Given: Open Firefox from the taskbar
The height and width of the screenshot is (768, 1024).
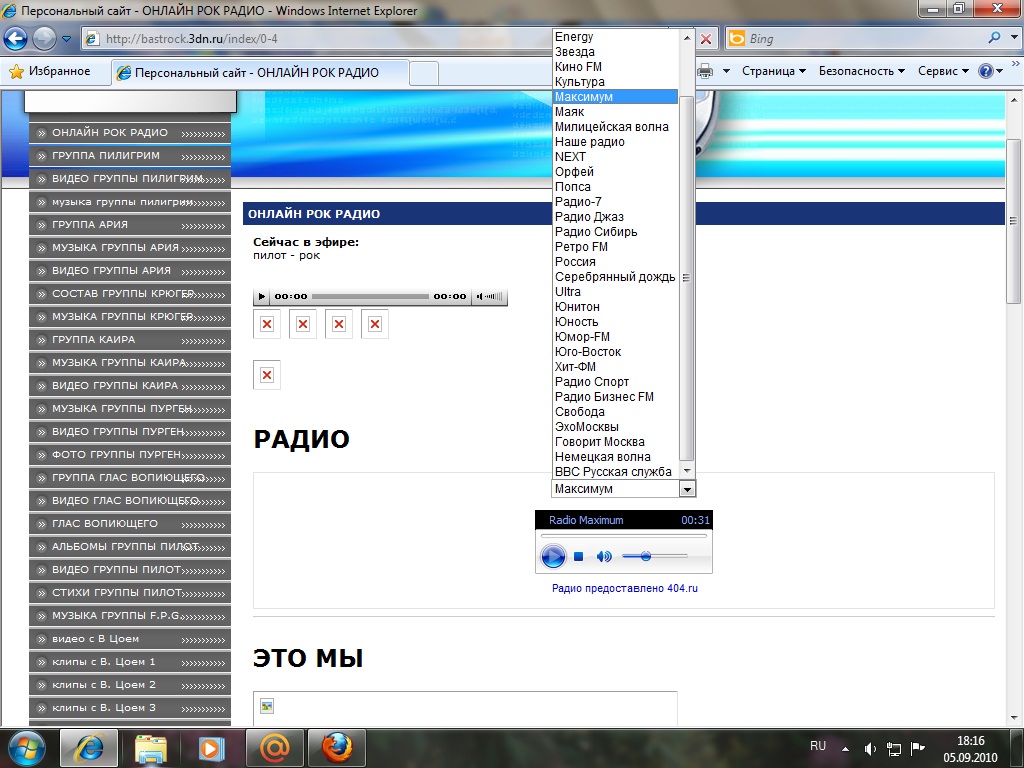Looking at the screenshot, I should [x=336, y=748].
